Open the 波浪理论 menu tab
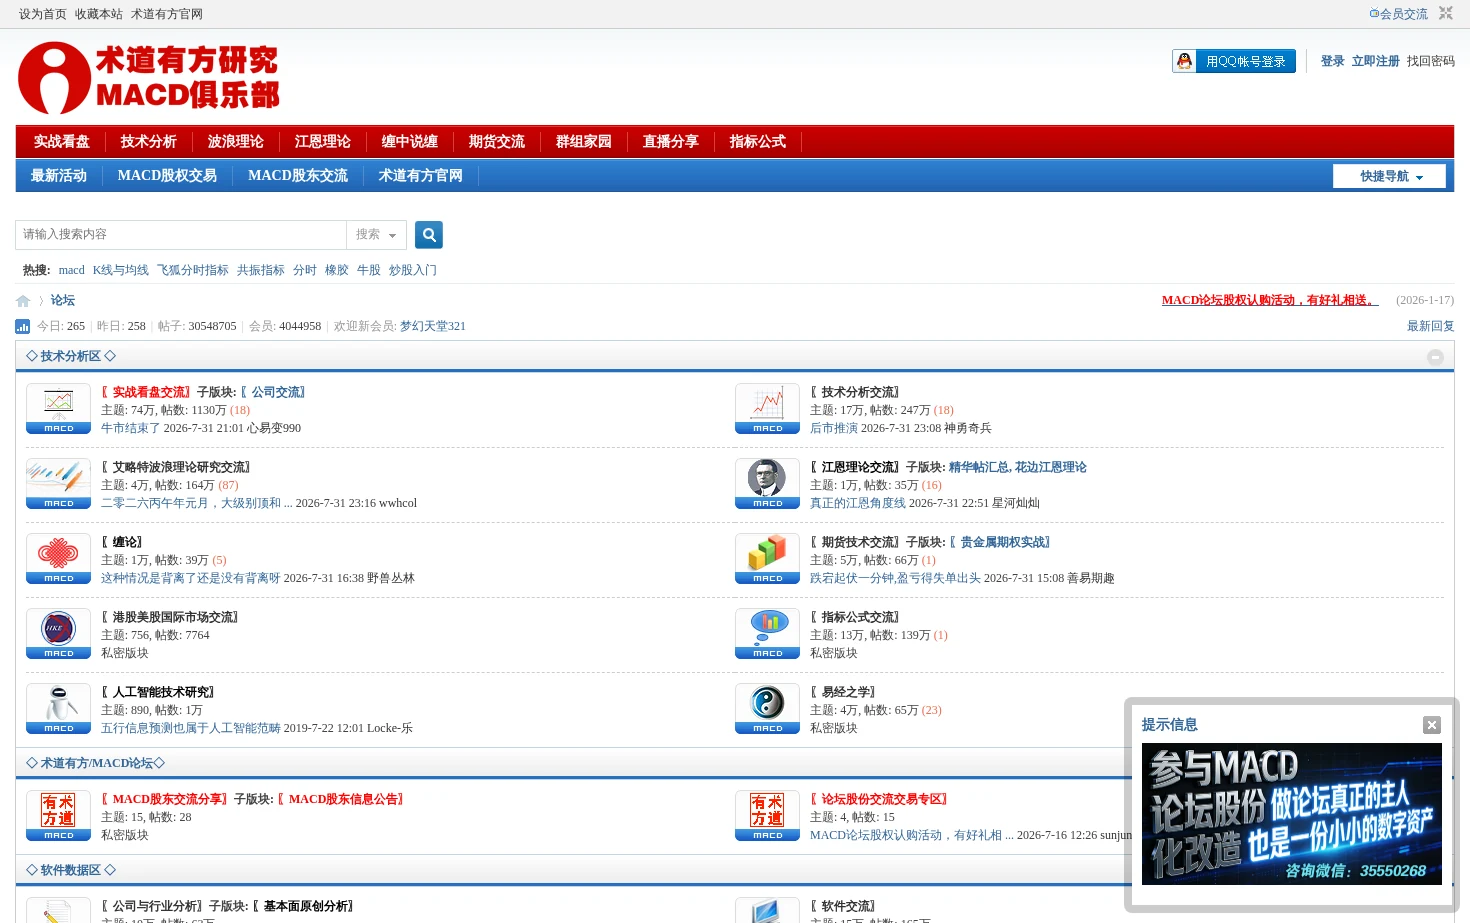Screen dimensions: 1470x923 pos(236,142)
